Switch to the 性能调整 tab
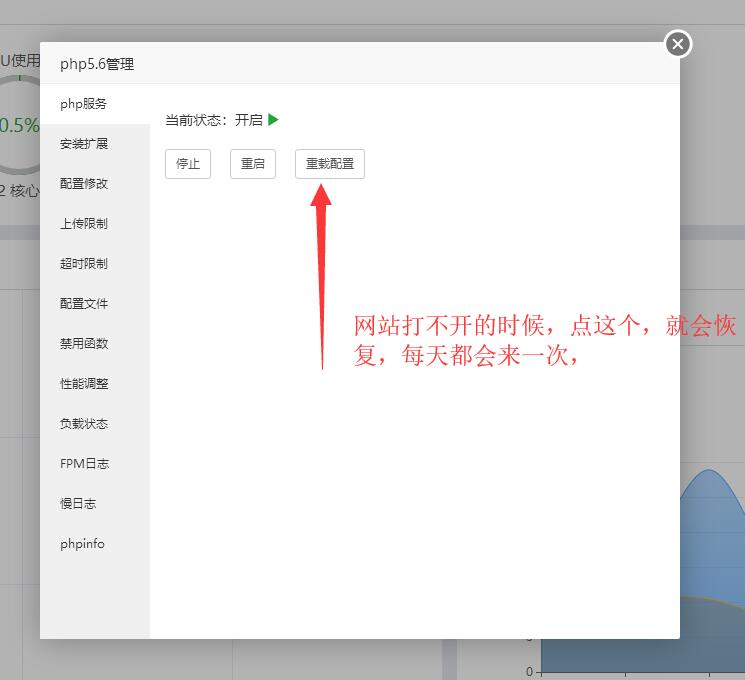The height and width of the screenshot is (680, 745). click(95, 383)
